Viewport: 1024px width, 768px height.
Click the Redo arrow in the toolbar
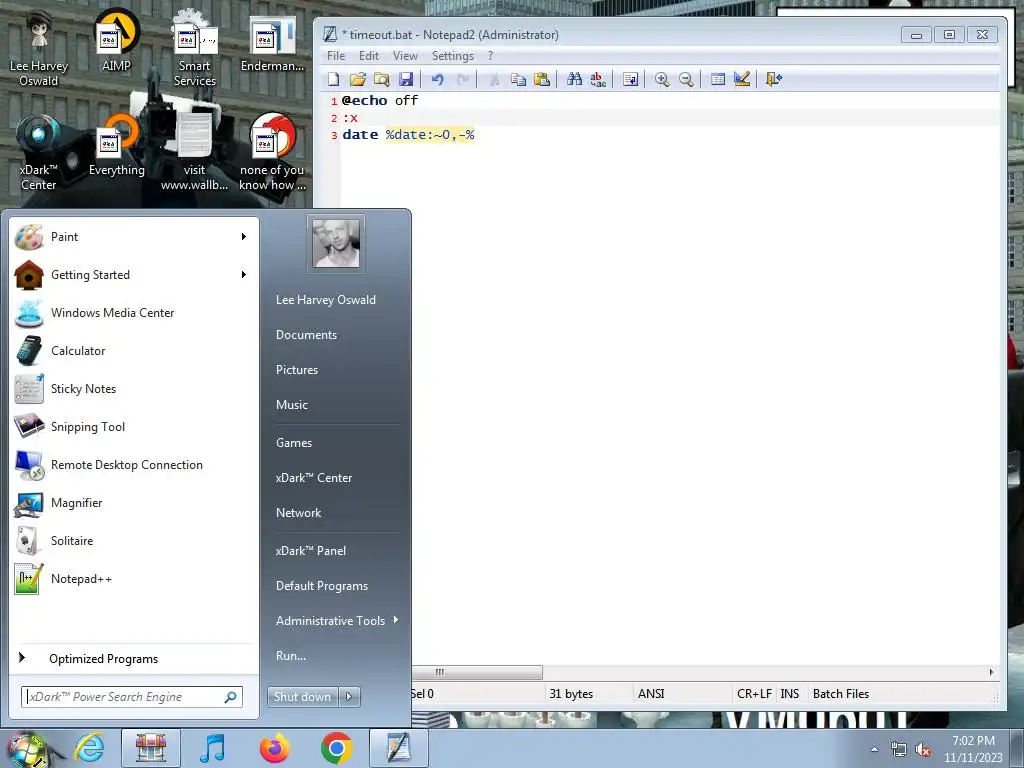(462, 79)
